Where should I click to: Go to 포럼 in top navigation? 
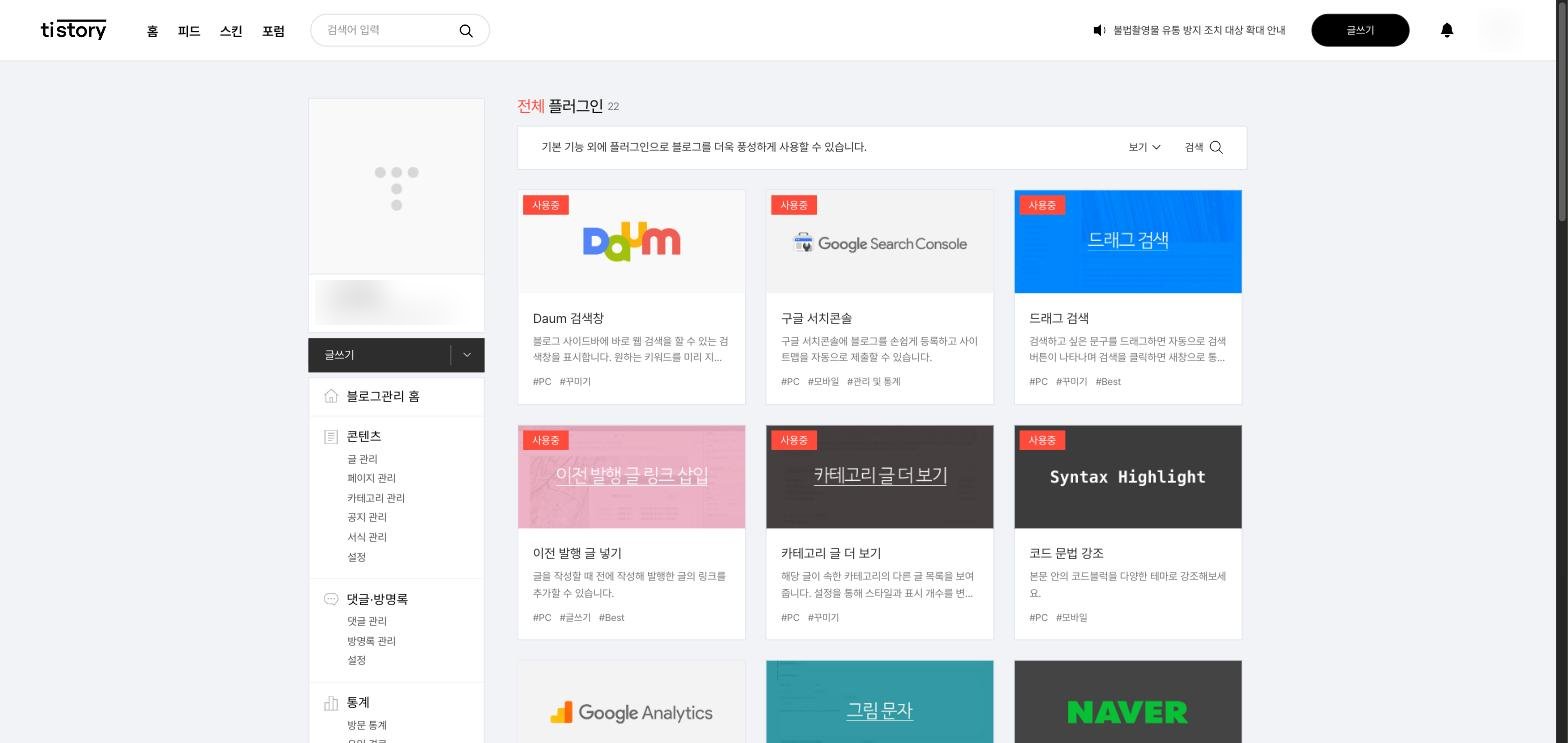pos(273,31)
